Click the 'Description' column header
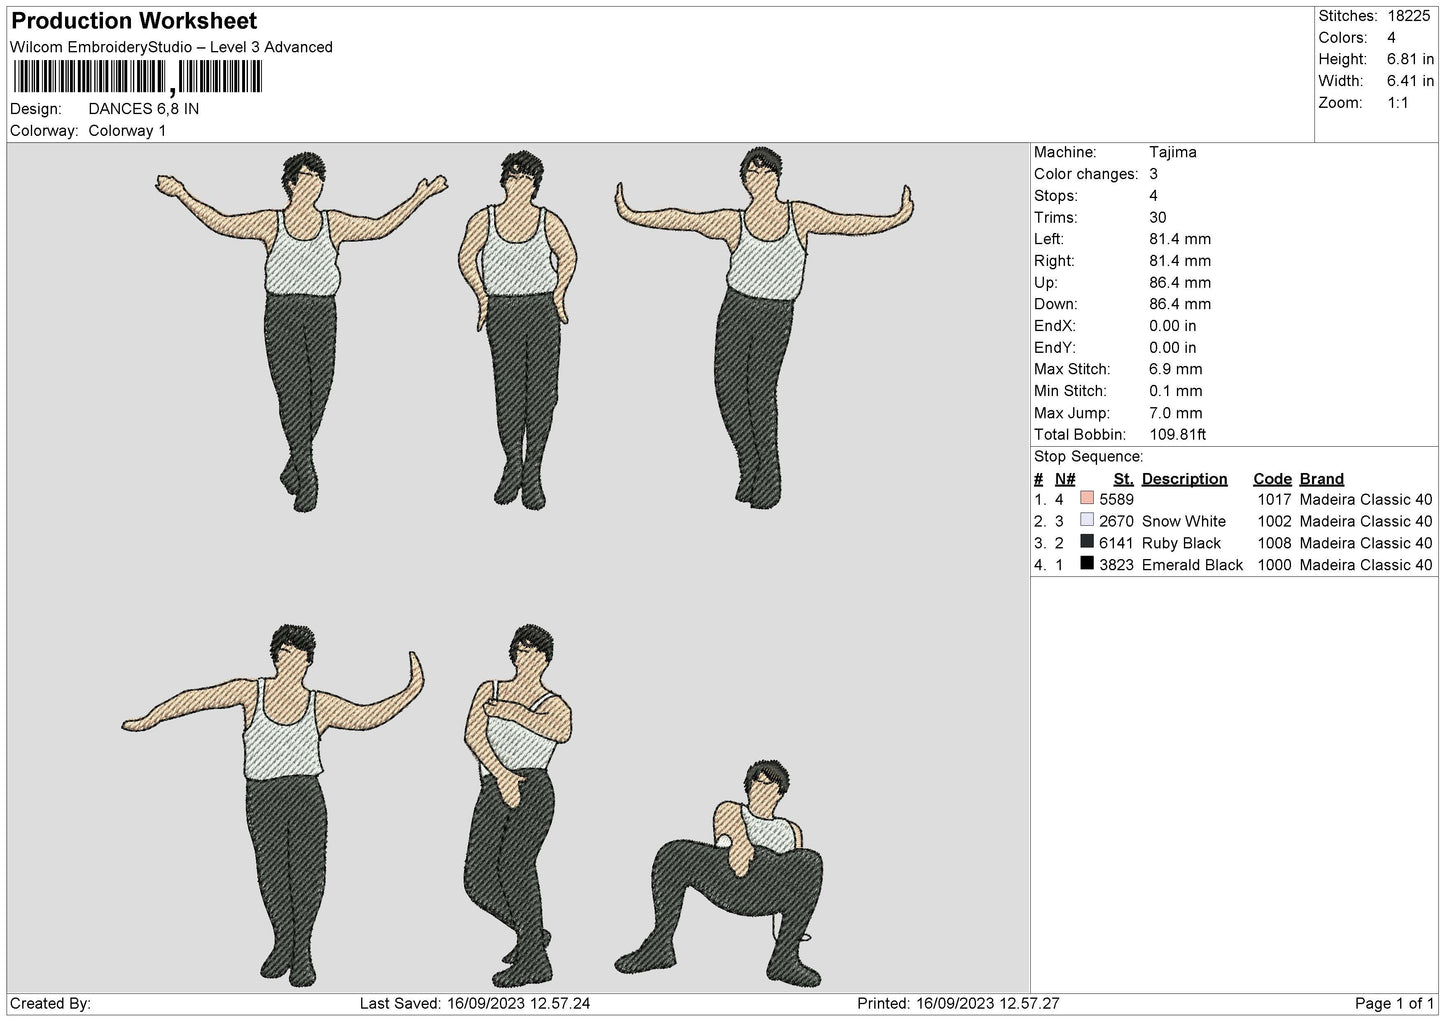This screenshot has width=1445, height=1021. coord(1184,479)
